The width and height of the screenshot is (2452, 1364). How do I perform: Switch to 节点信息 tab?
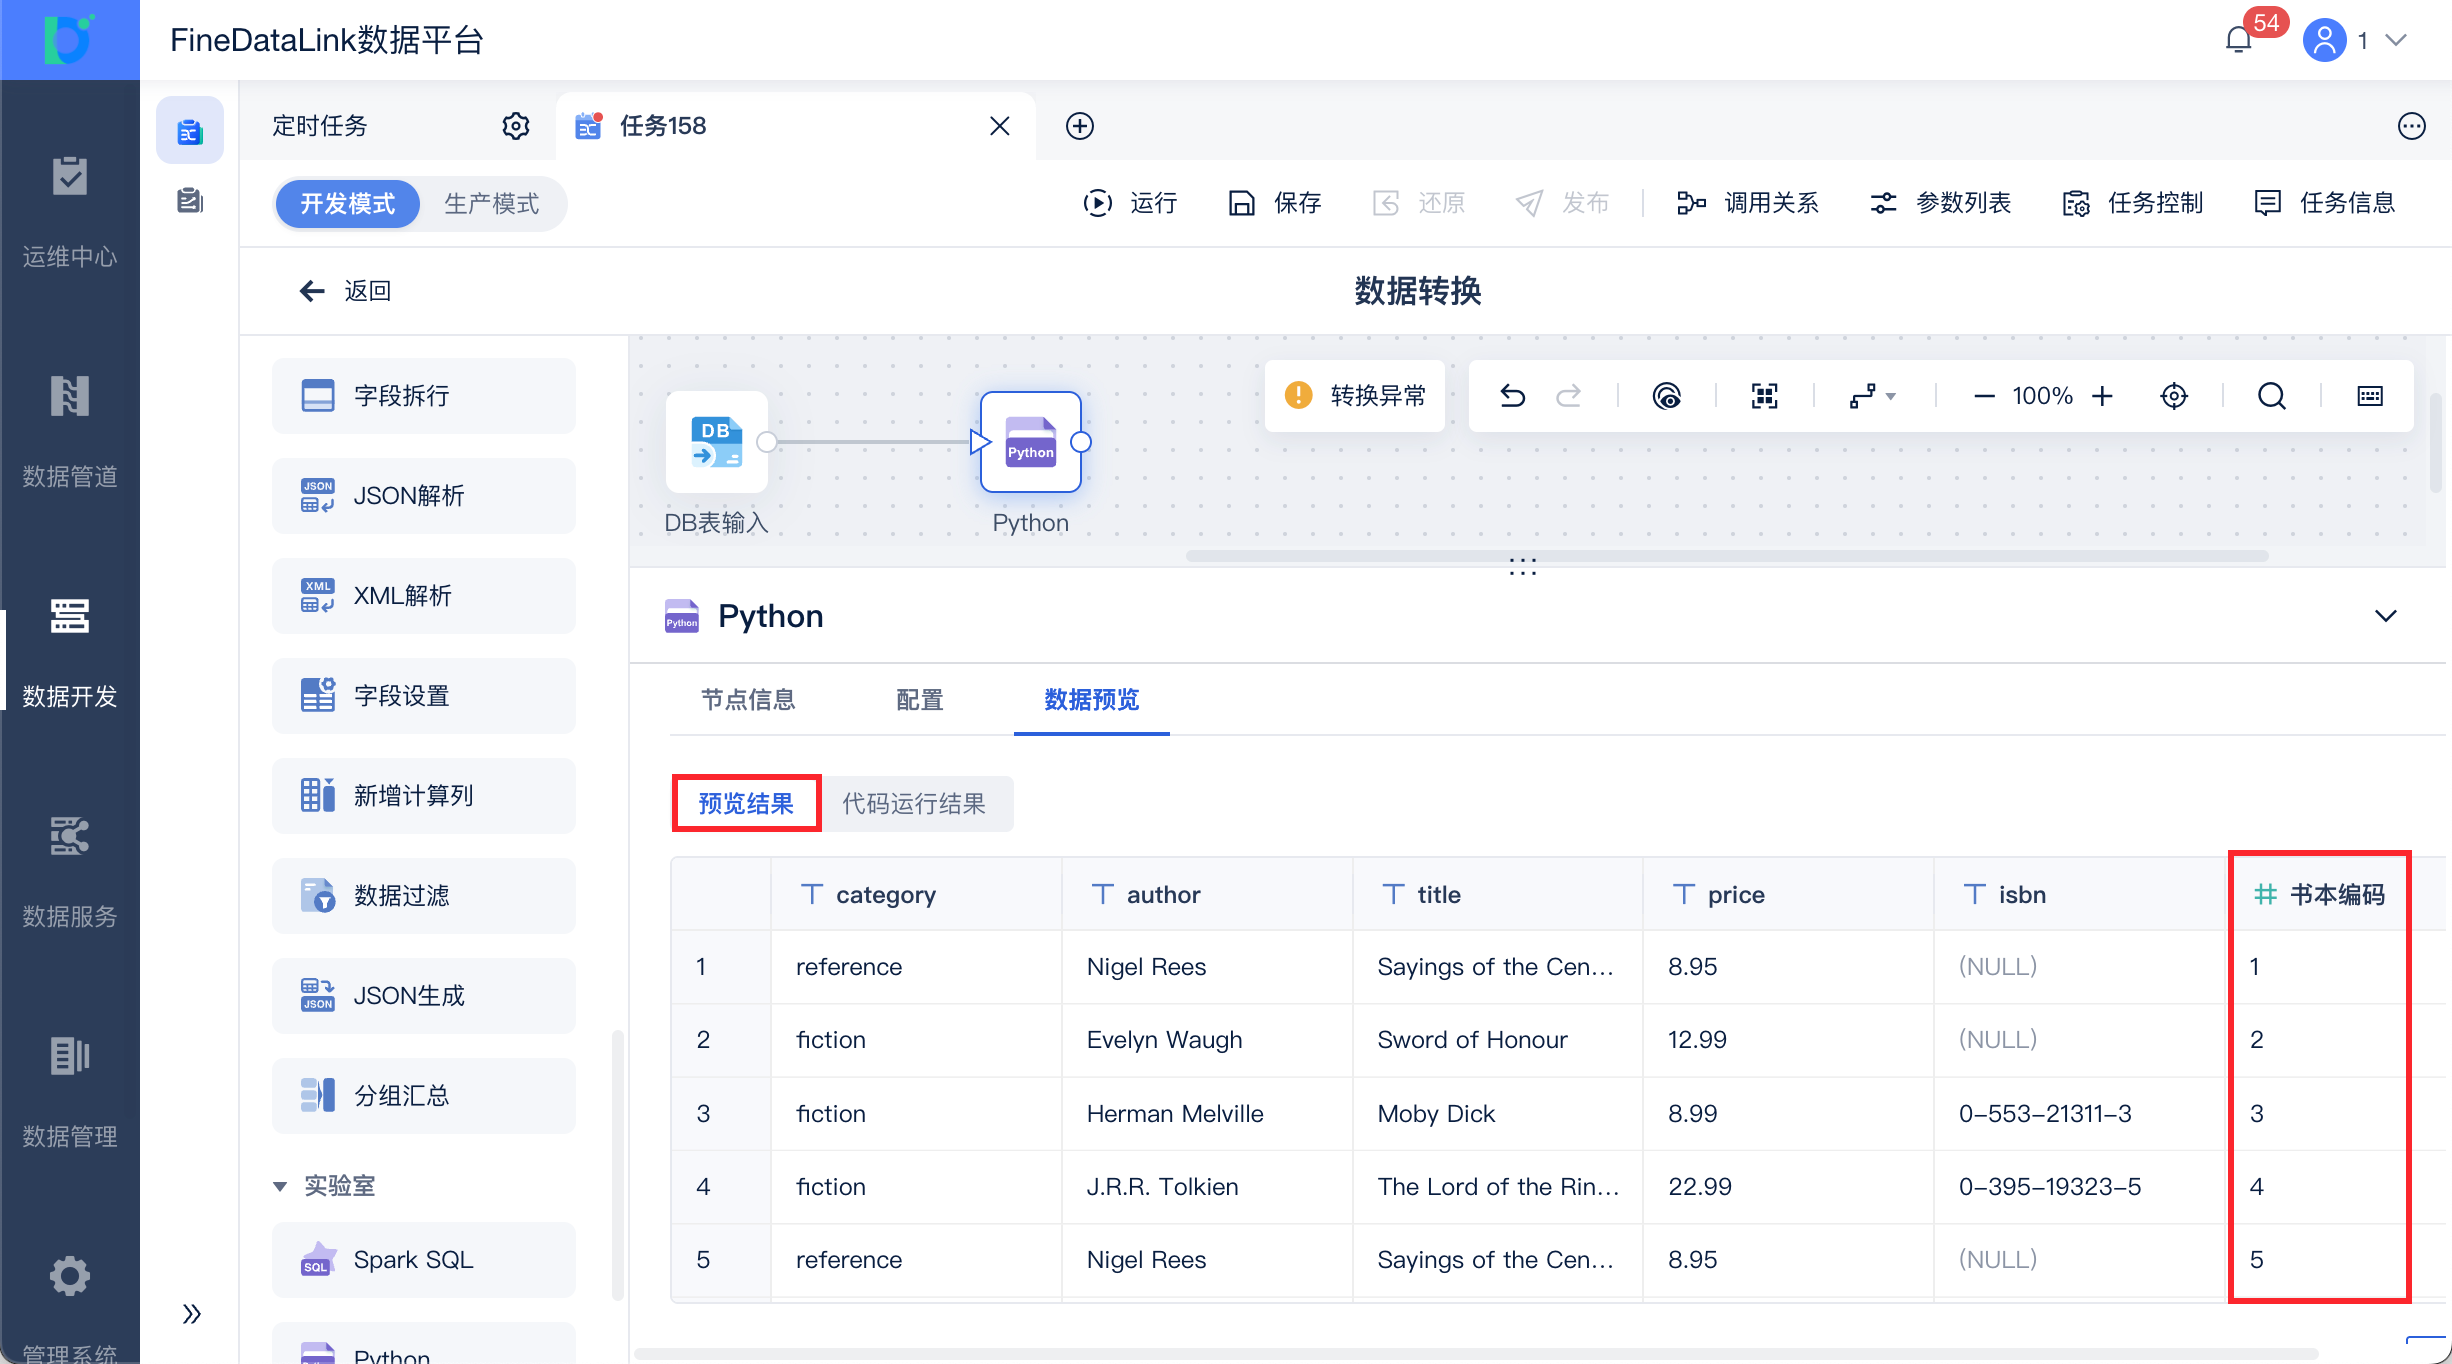(747, 700)
